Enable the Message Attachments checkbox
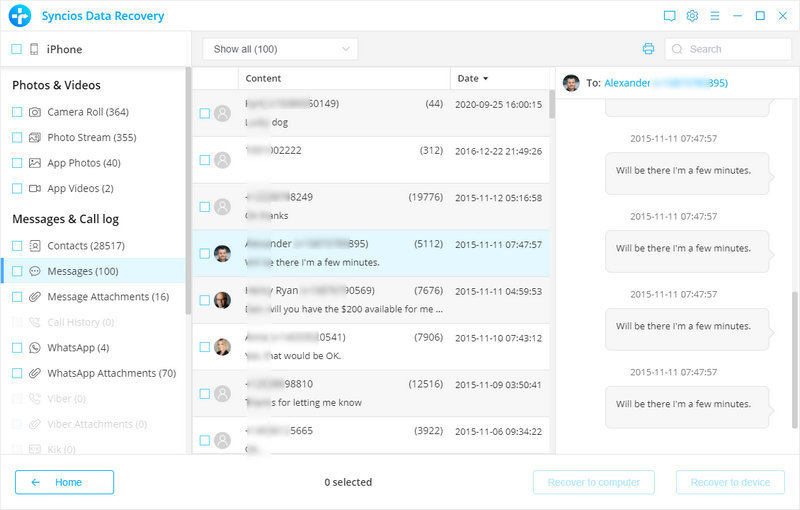 tap(17, 297)
